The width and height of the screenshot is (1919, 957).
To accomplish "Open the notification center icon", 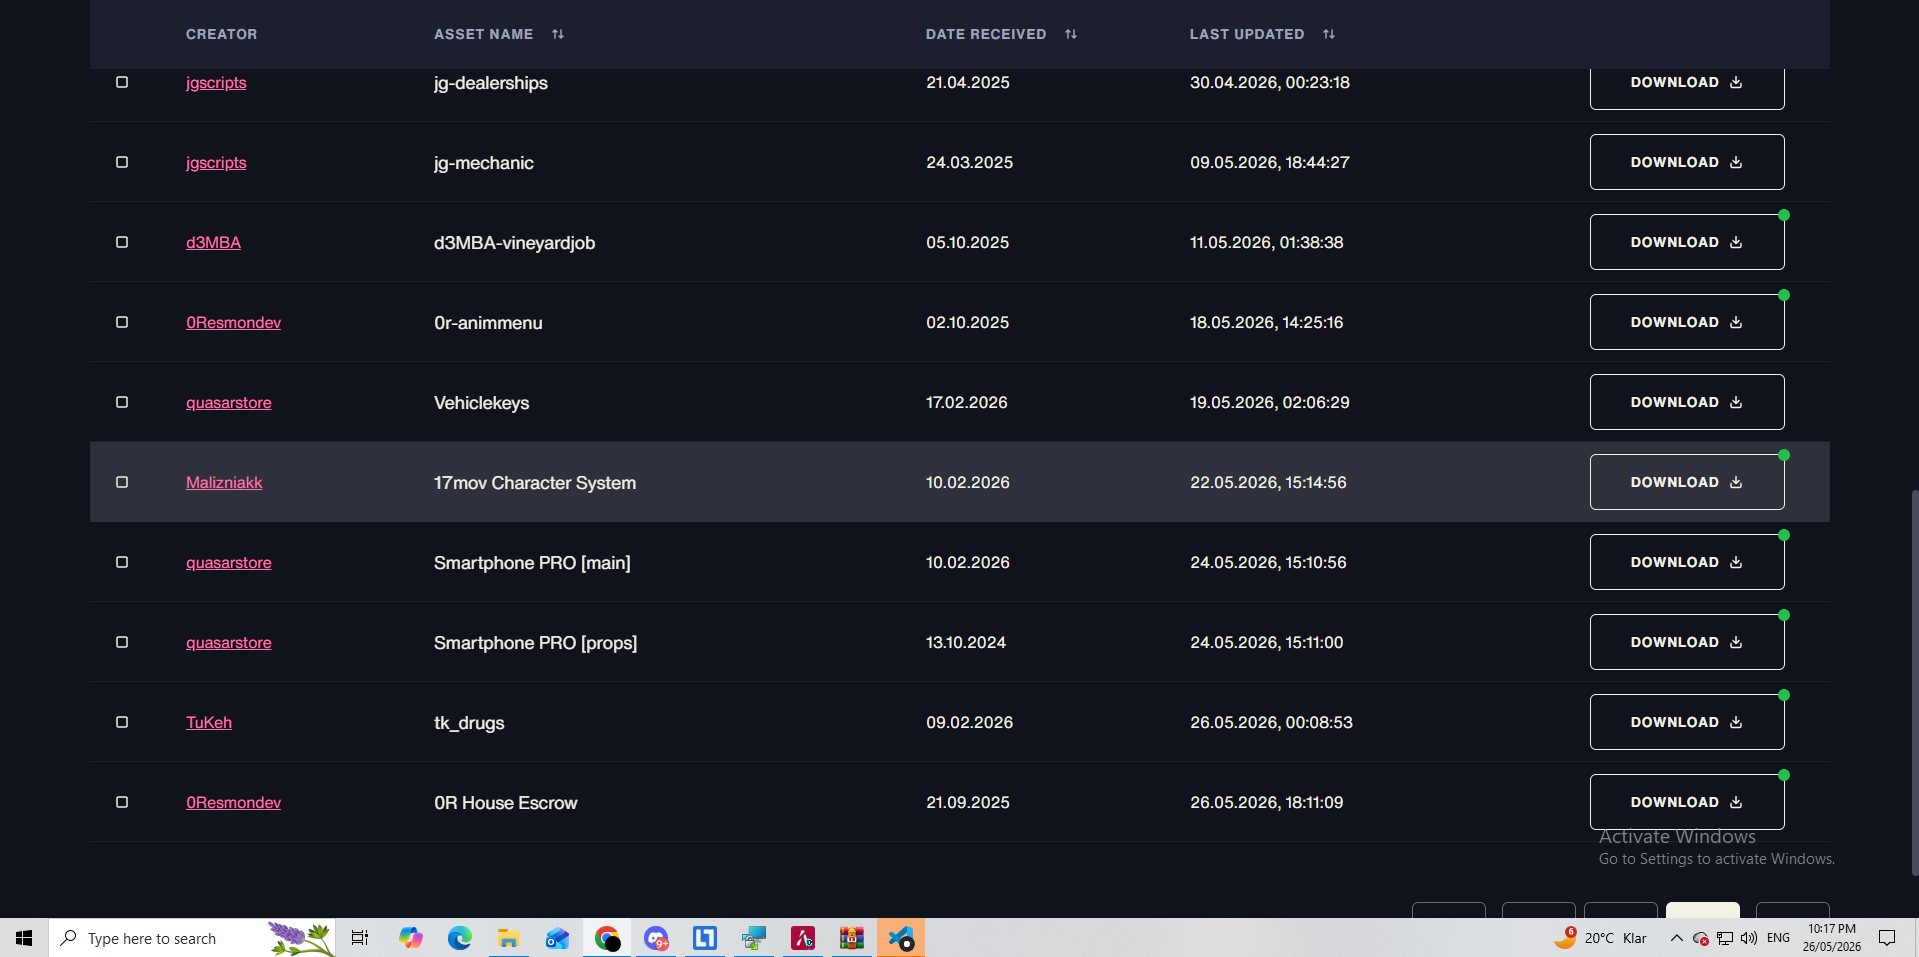I will pos(1887,938).
